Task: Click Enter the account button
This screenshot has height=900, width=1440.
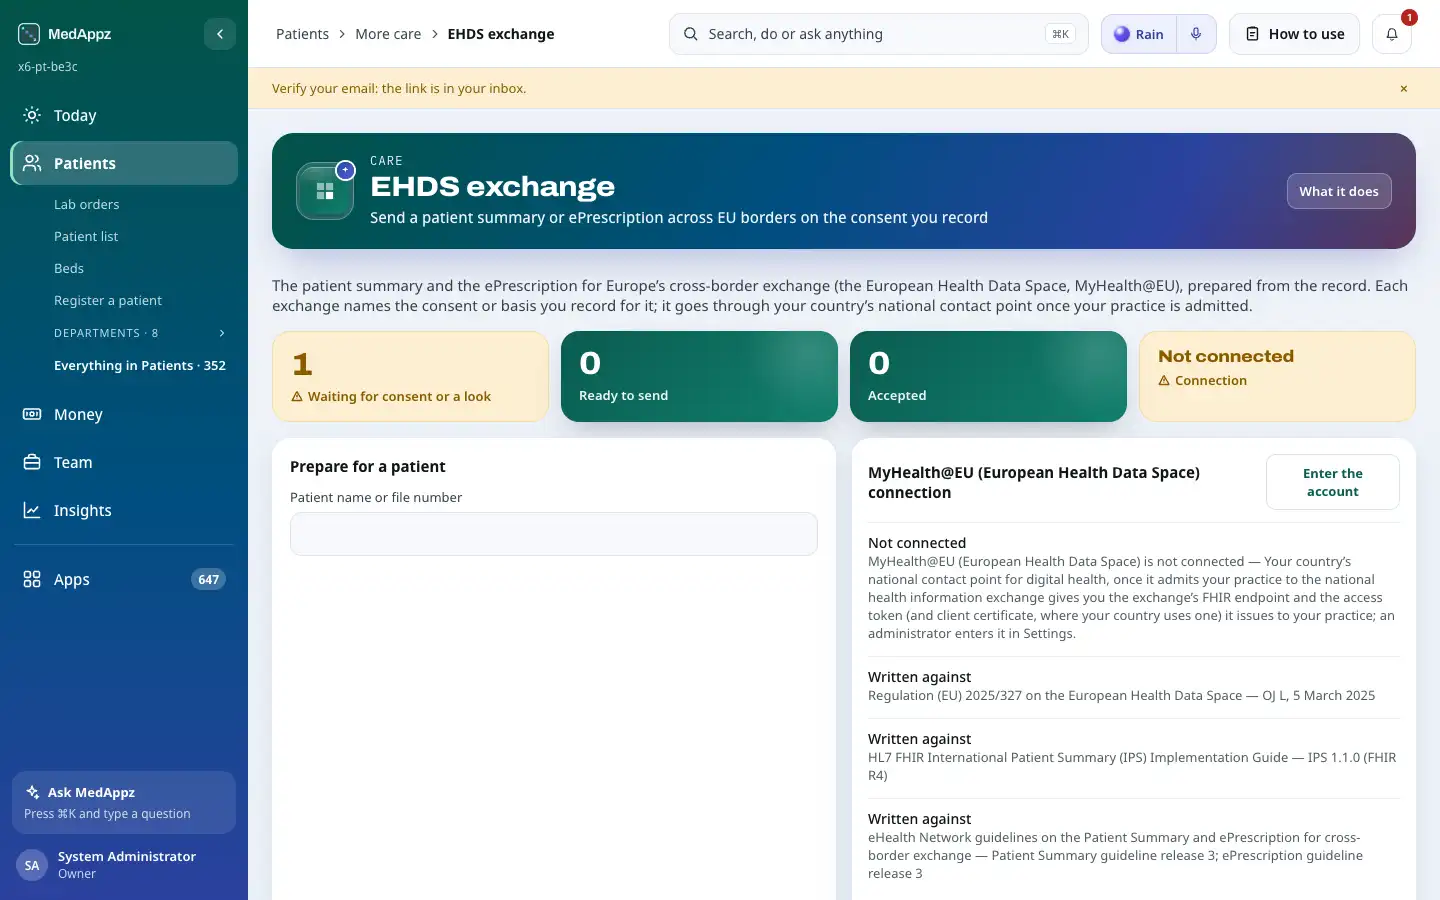Action: point(1333,482)
